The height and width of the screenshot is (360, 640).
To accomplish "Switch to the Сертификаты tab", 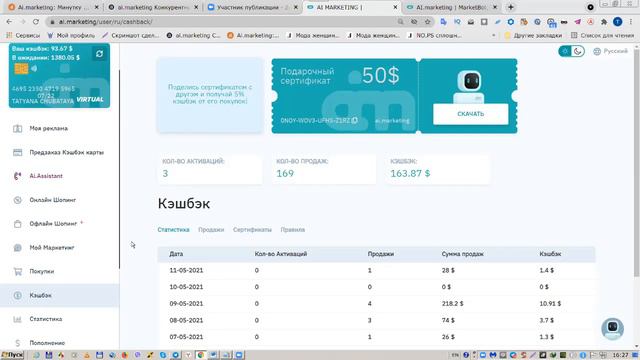I will pos(252,230).
